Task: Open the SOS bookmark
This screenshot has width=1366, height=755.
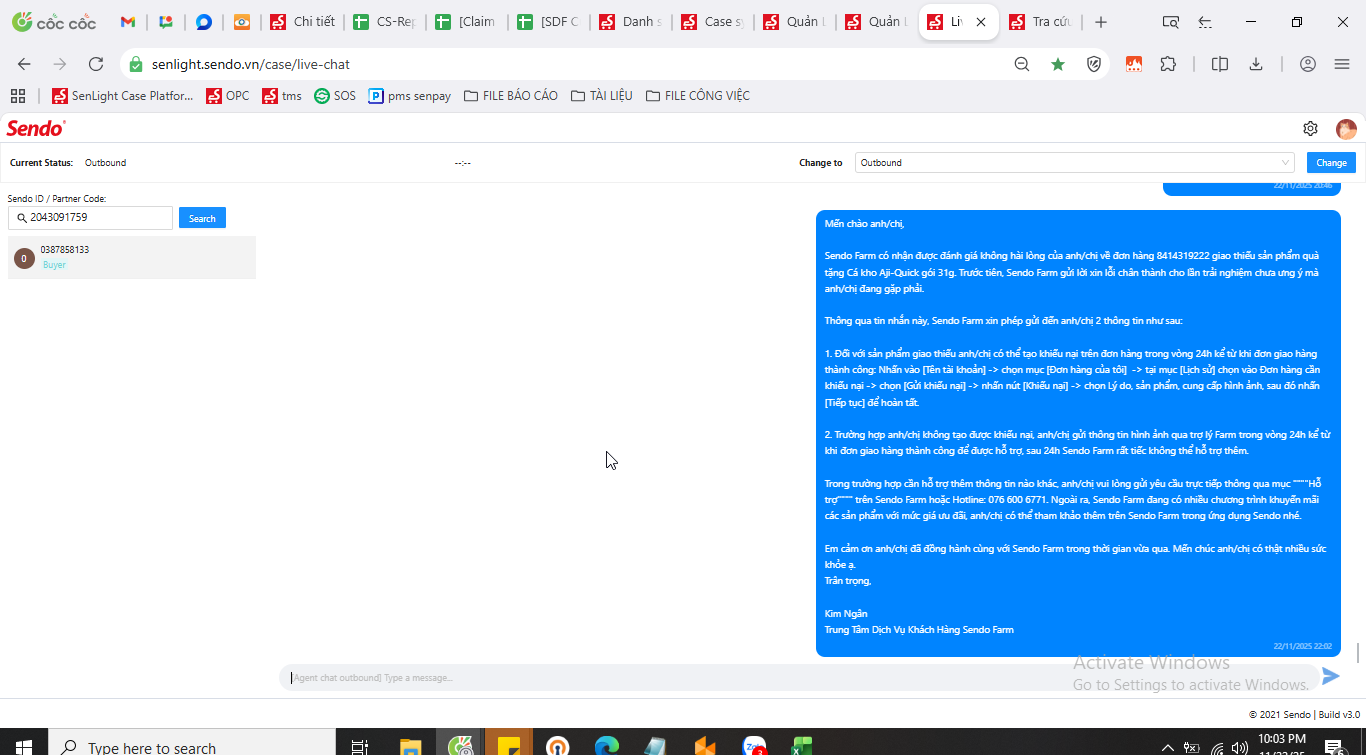Action: pos(335,96)
